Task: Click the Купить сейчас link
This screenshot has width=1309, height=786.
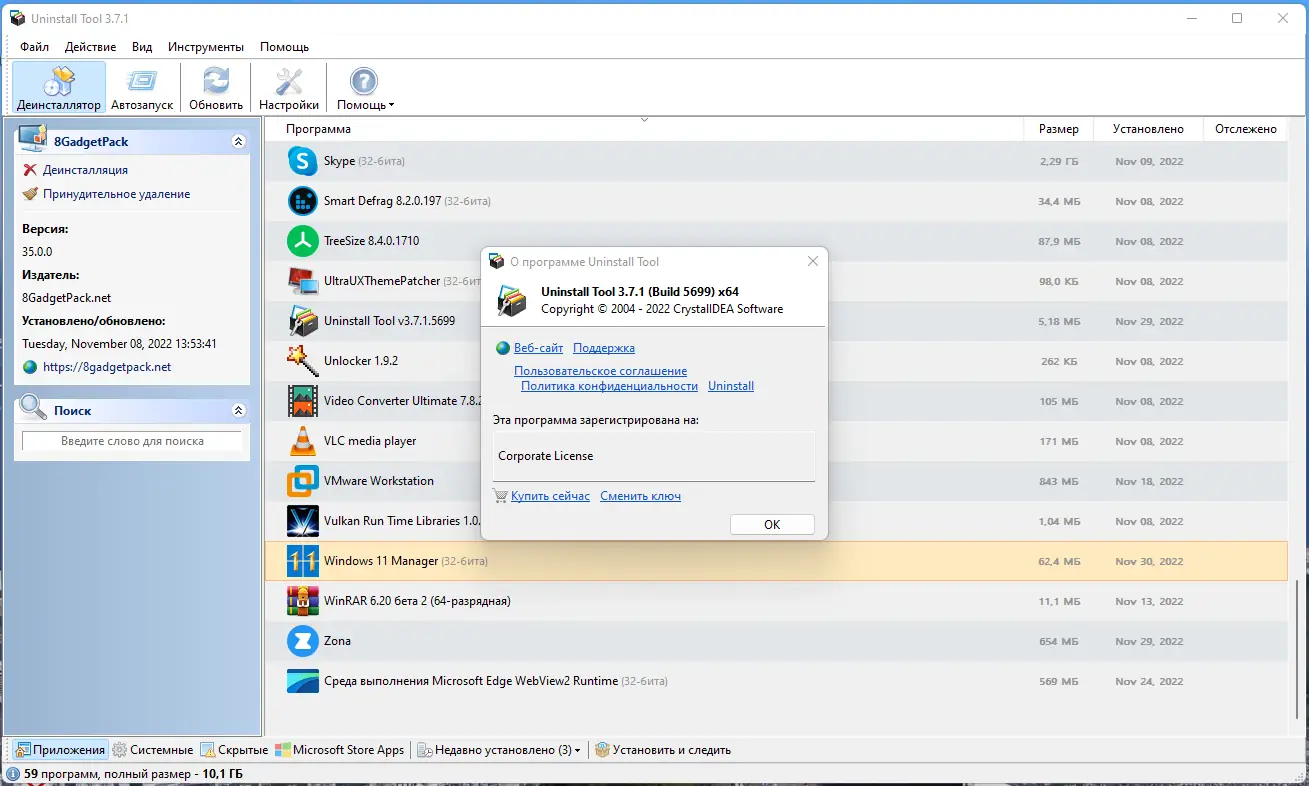Action: (550, 496)
